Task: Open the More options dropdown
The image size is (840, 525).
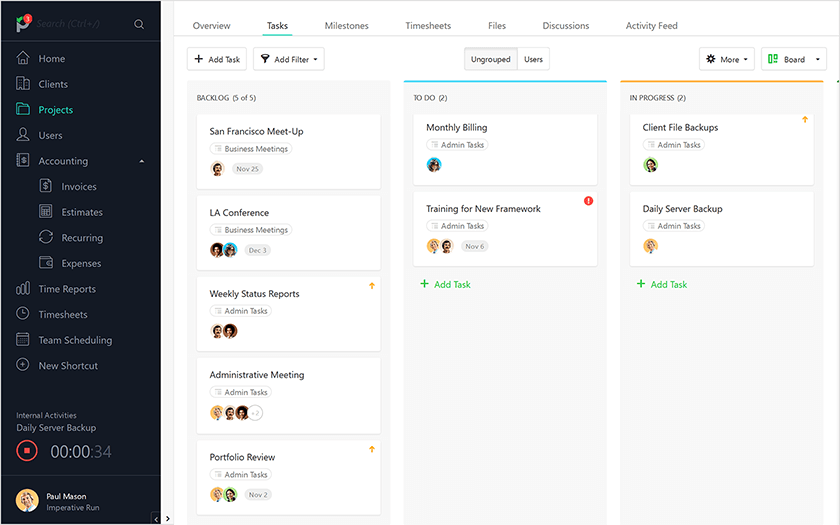Action: [726, 59]
